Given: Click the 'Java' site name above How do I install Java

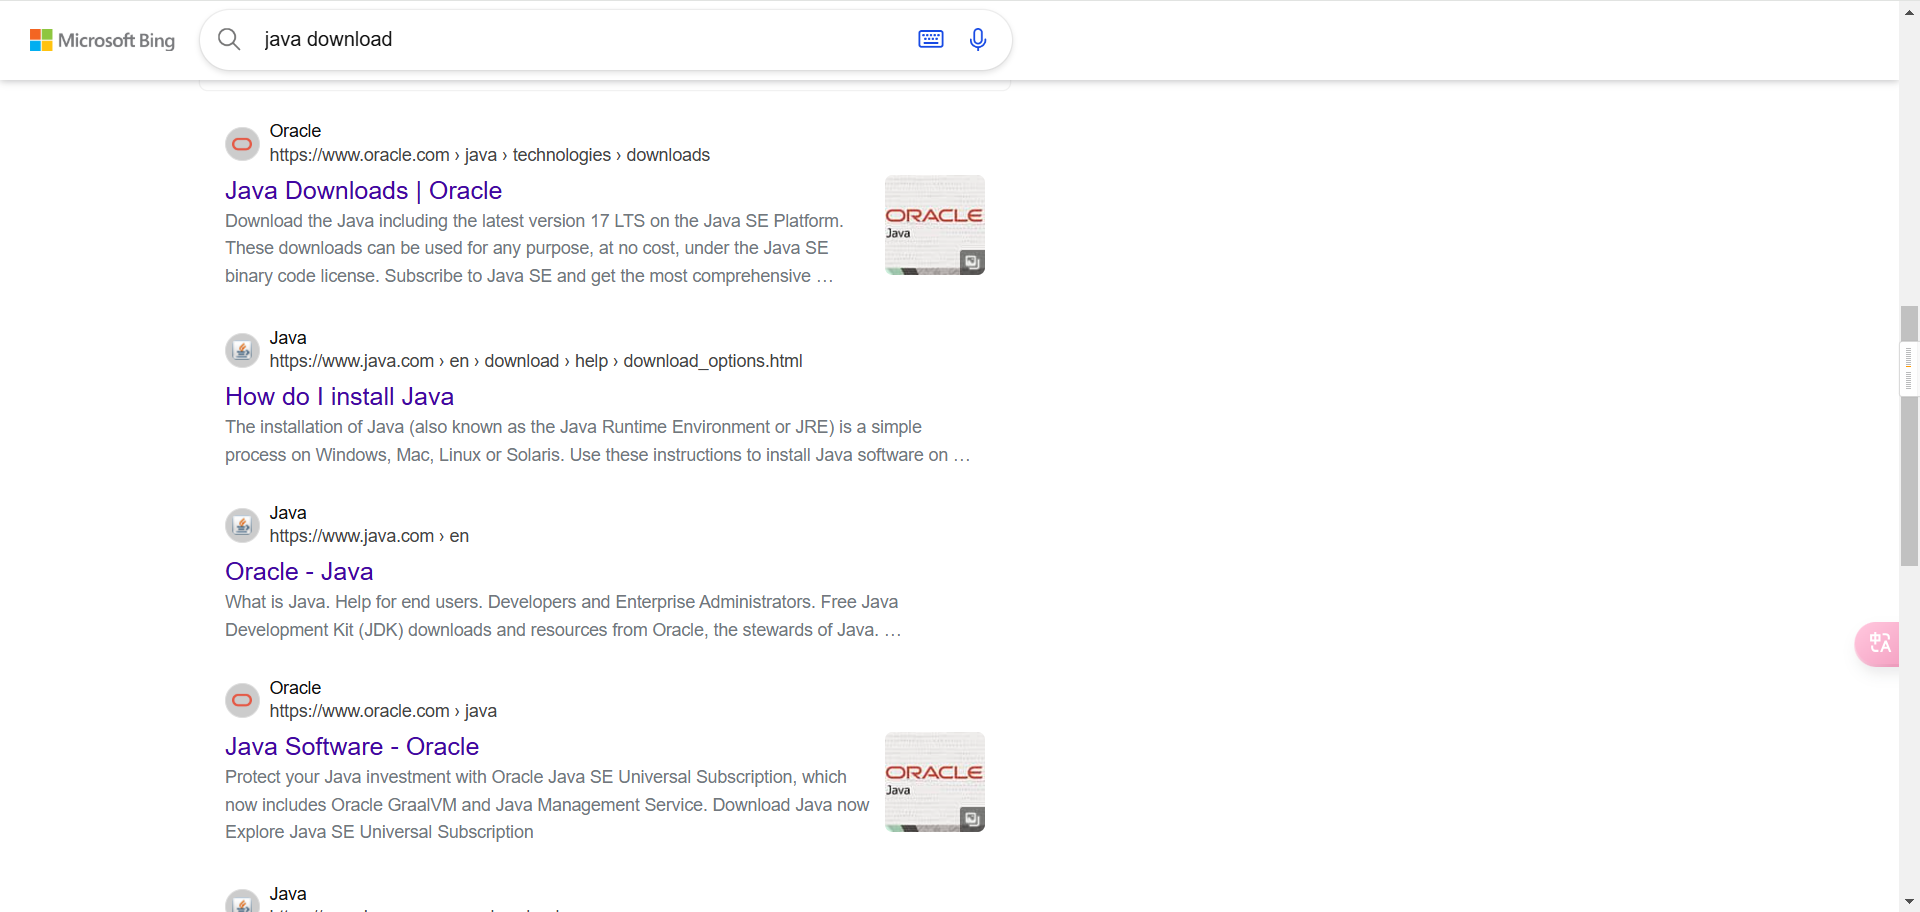Looking at the screenshot, I should pos(288,338).
